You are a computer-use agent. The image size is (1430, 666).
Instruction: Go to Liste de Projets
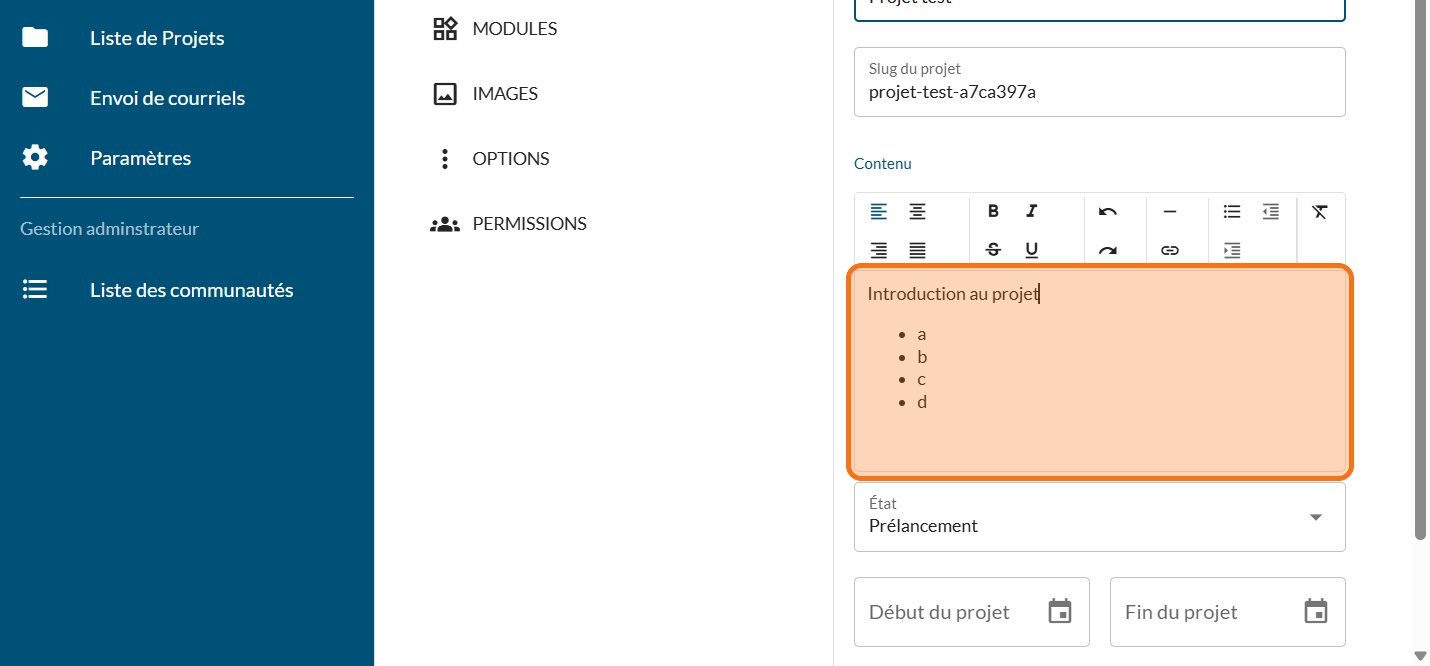(x=157, y=38)
